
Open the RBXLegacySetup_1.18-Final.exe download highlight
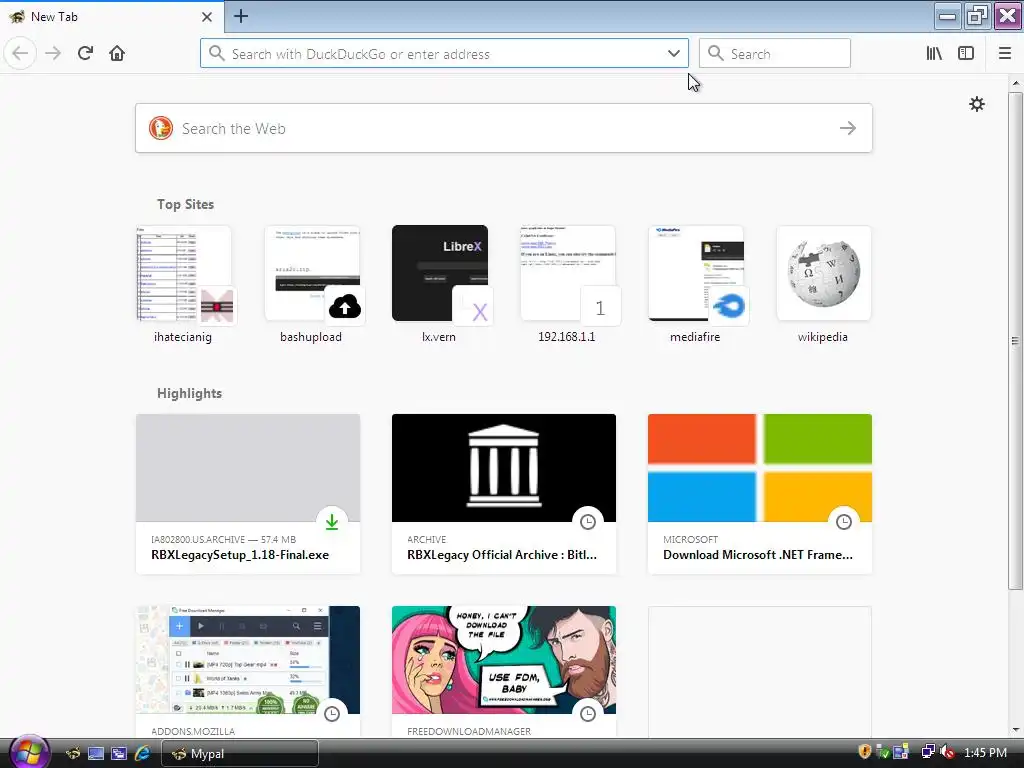coord(248,494)
